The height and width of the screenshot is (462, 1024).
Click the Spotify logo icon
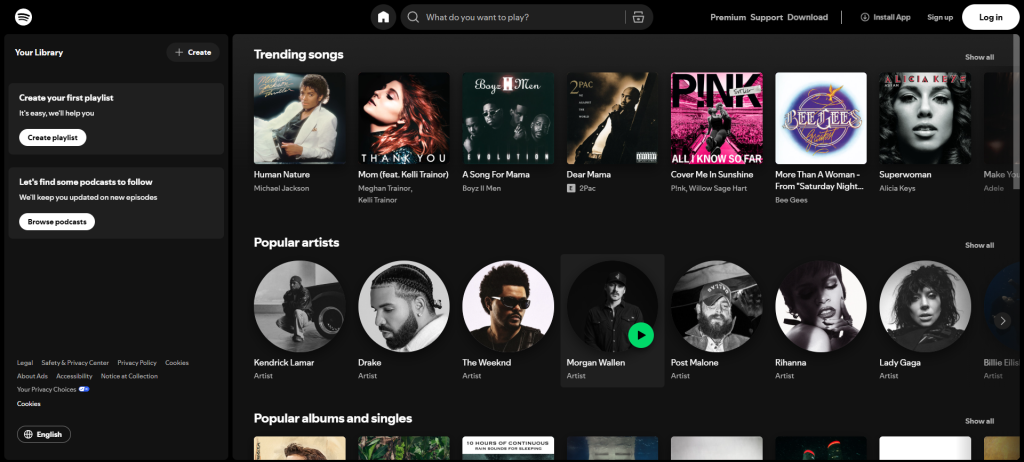(24, 17)
